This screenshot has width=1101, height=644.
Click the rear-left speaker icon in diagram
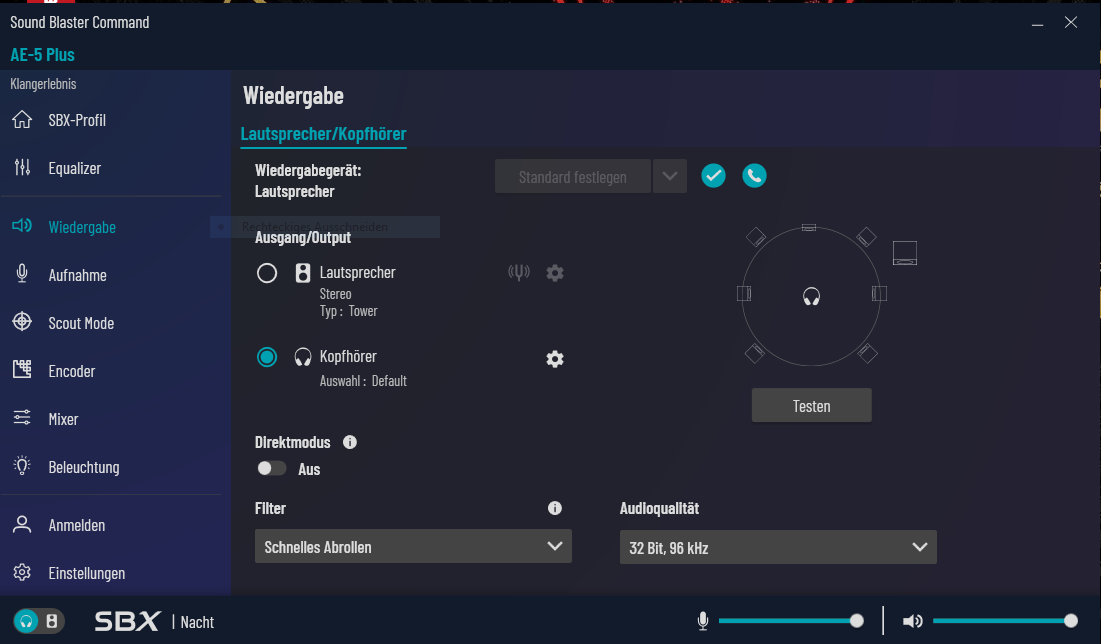point(755,353)
